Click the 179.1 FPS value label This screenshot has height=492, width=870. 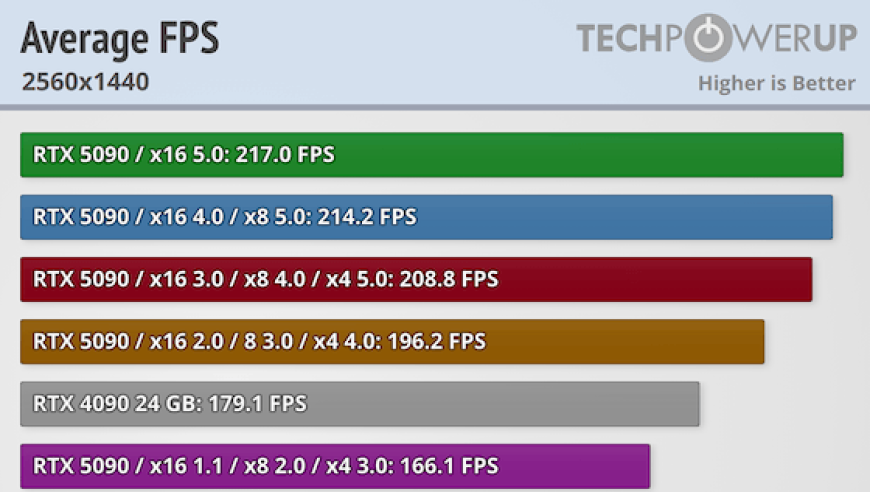(x=257, y=403)
